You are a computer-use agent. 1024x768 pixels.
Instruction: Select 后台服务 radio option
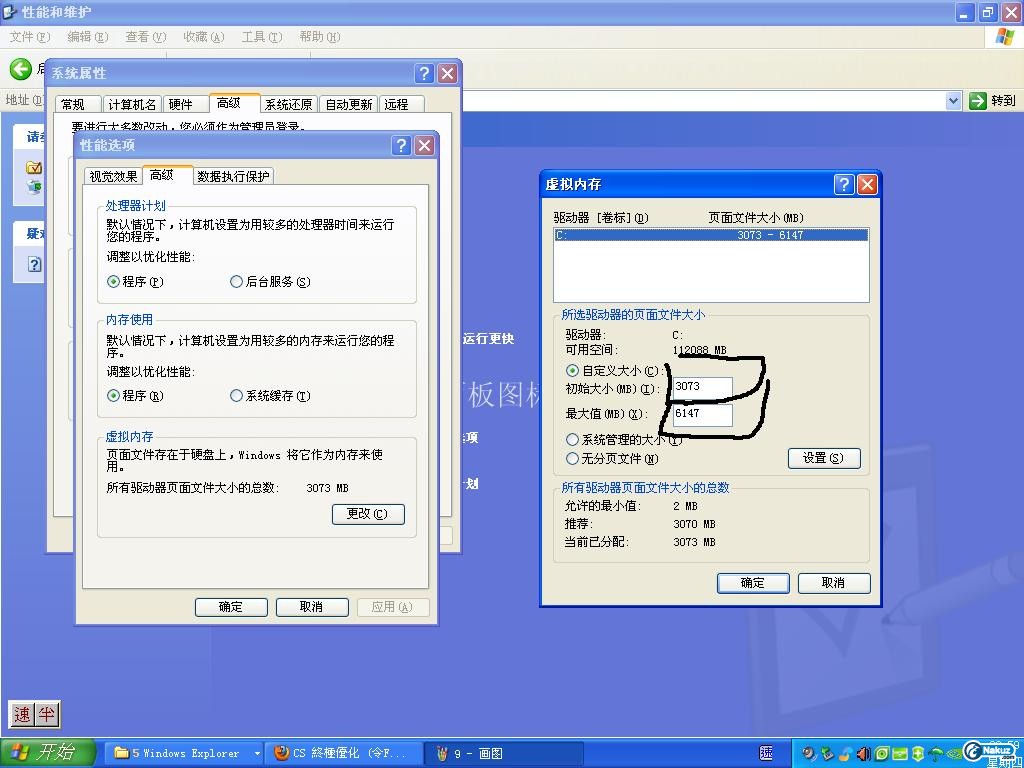[270, 281]
